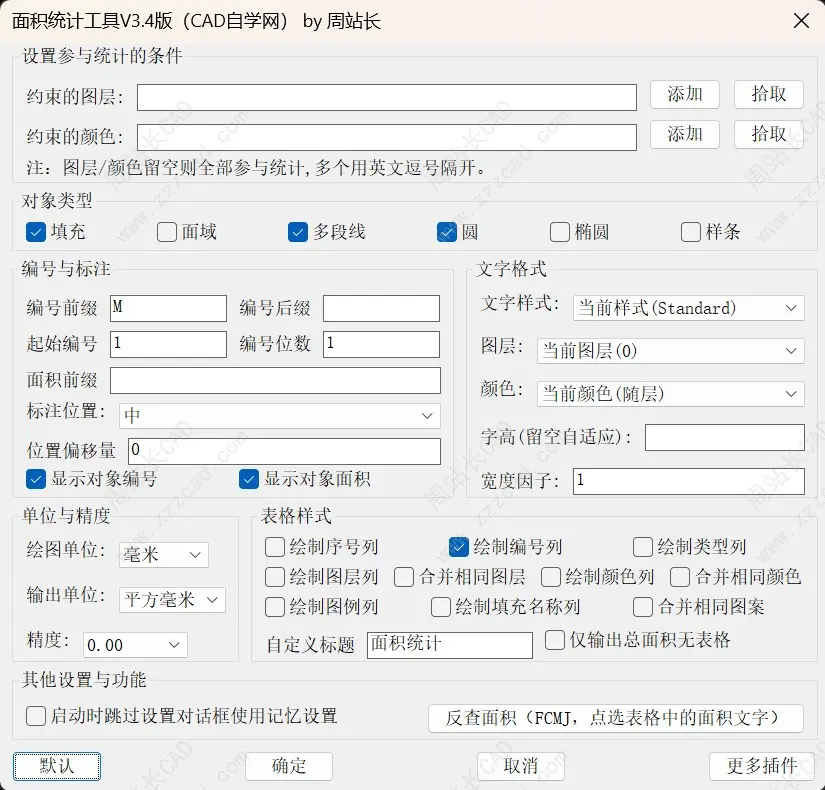
Task: Toggle 显示对象面积 checkbox
Action: coord(248,479)
